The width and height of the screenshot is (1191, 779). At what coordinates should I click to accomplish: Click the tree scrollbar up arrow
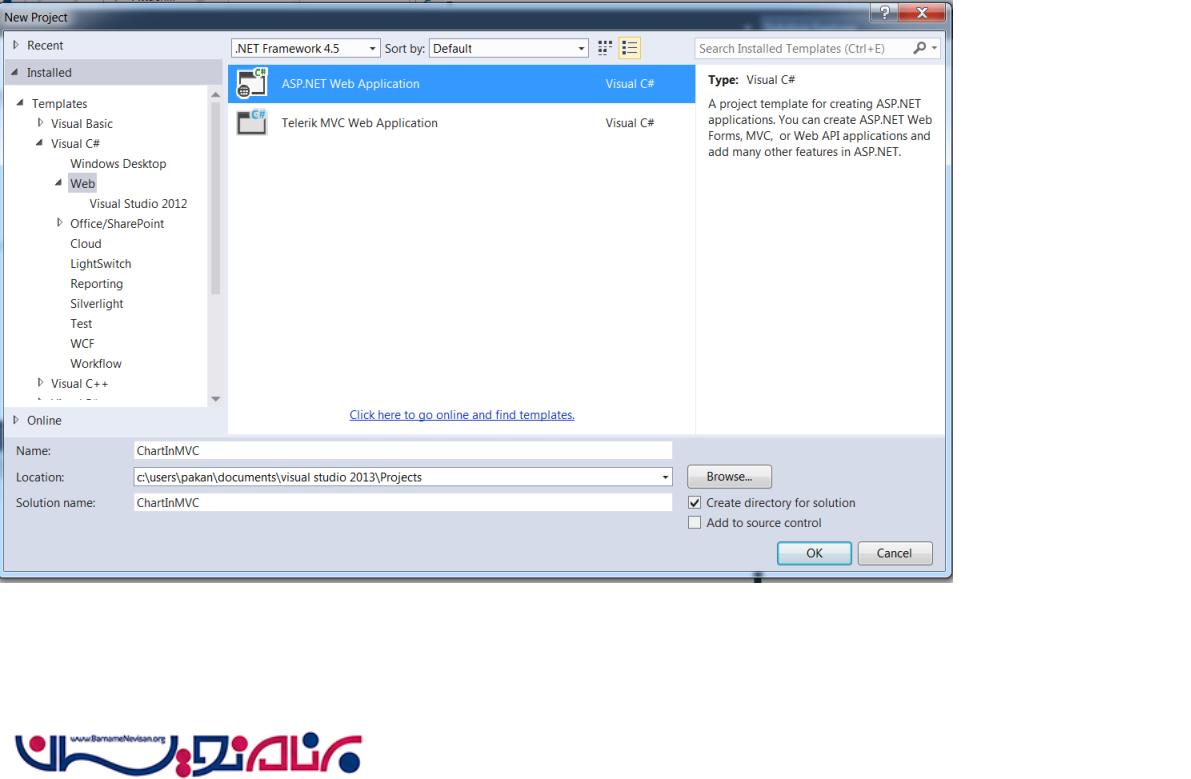click(216, 95)
